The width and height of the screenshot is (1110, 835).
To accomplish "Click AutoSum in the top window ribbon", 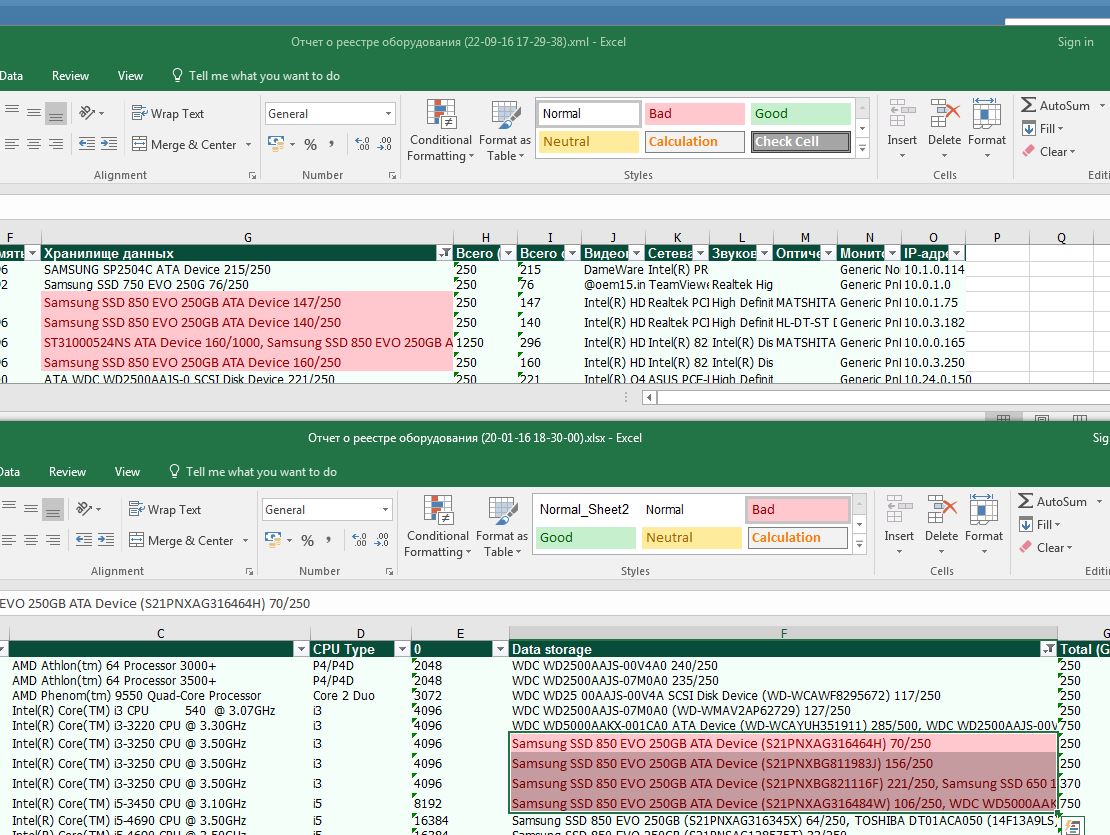I will (1063, 105).
